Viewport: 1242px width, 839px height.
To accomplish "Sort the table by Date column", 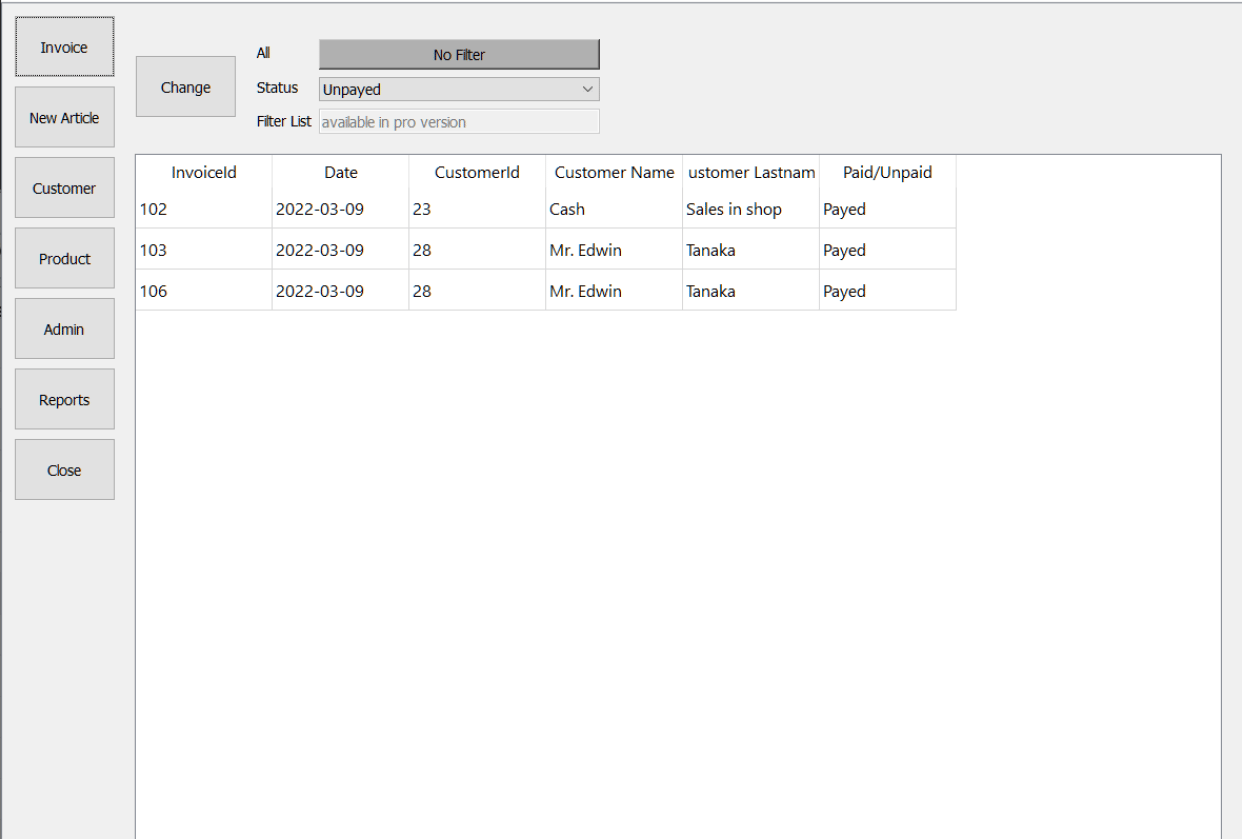I will pos(339,172).
